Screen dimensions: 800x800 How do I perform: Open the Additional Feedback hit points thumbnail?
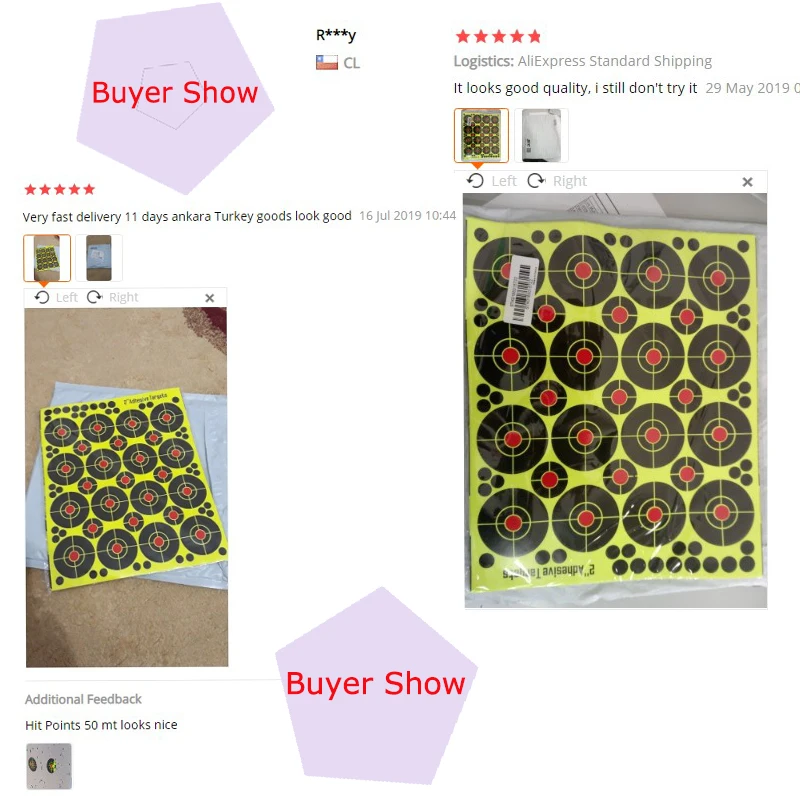(x=49, y=766)
